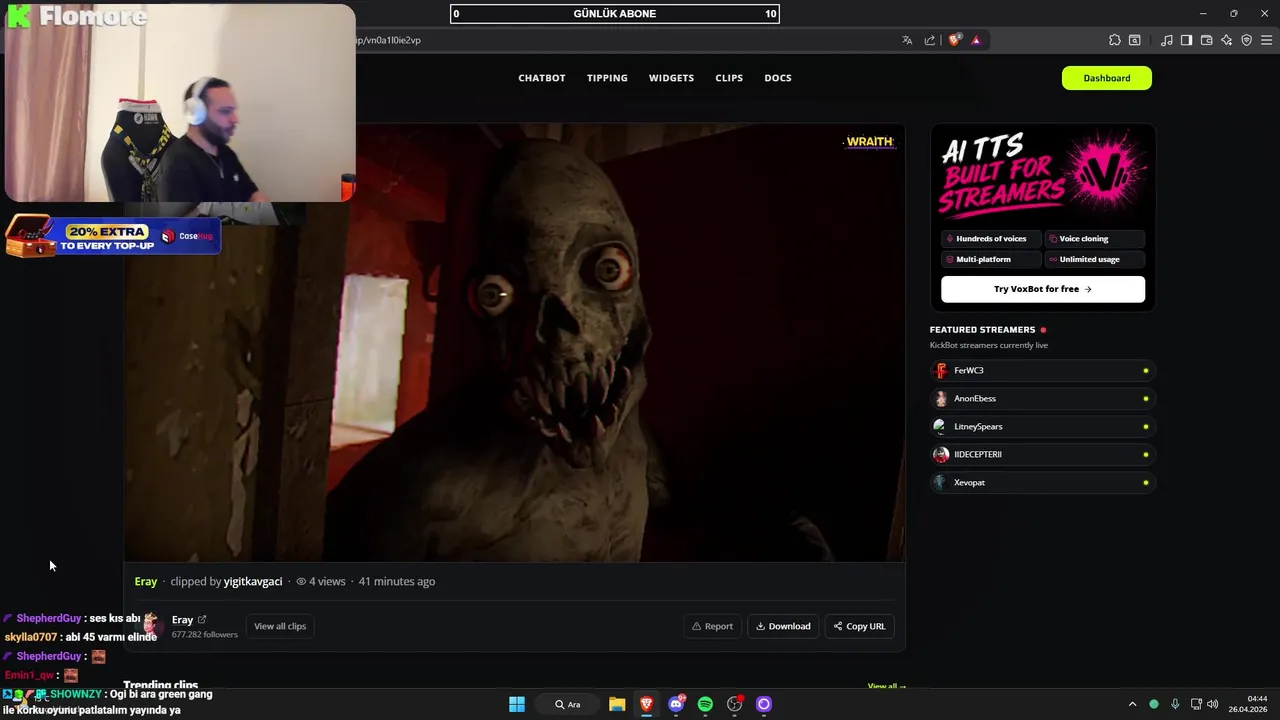
Task: Click the green Dashboard button
Action: [1107, 78]
